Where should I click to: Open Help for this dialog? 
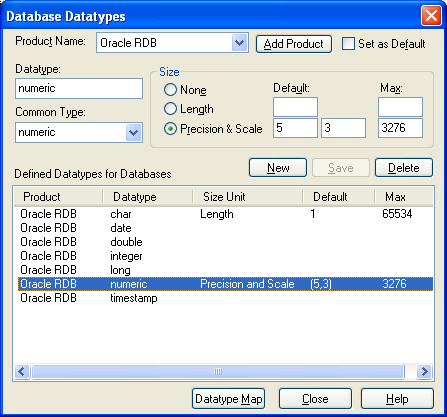(x=397, y=399)
